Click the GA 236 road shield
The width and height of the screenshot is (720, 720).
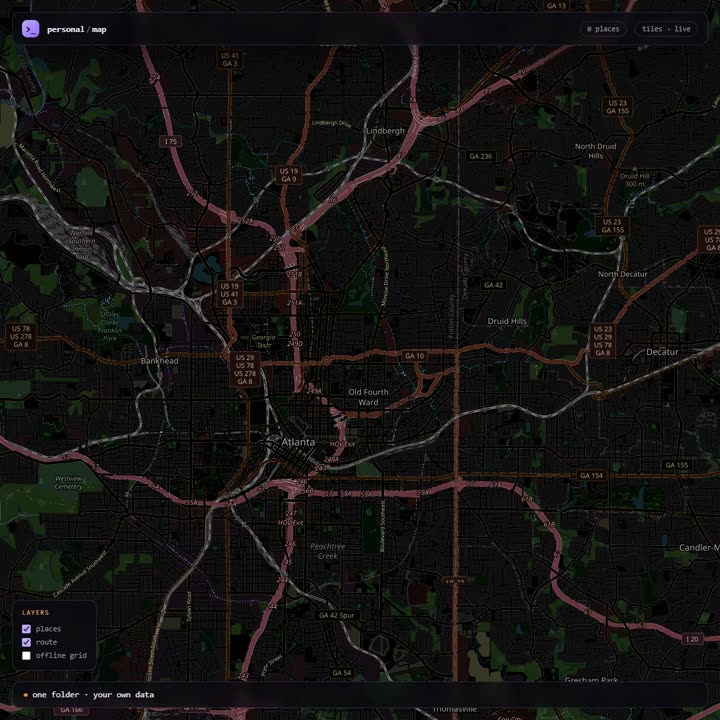pos(481,156)
